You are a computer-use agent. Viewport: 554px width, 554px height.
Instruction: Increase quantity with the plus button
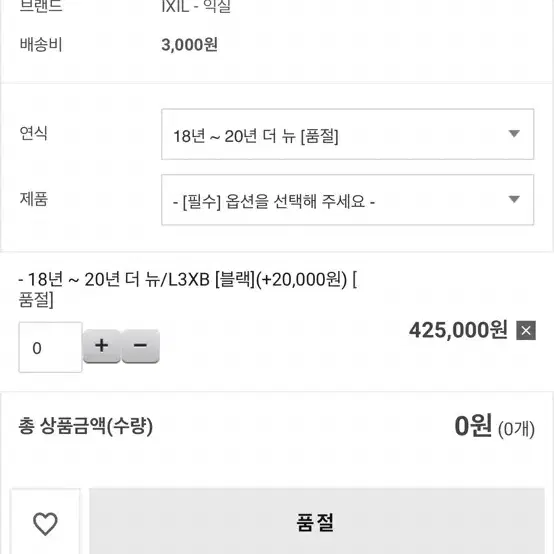102,346
